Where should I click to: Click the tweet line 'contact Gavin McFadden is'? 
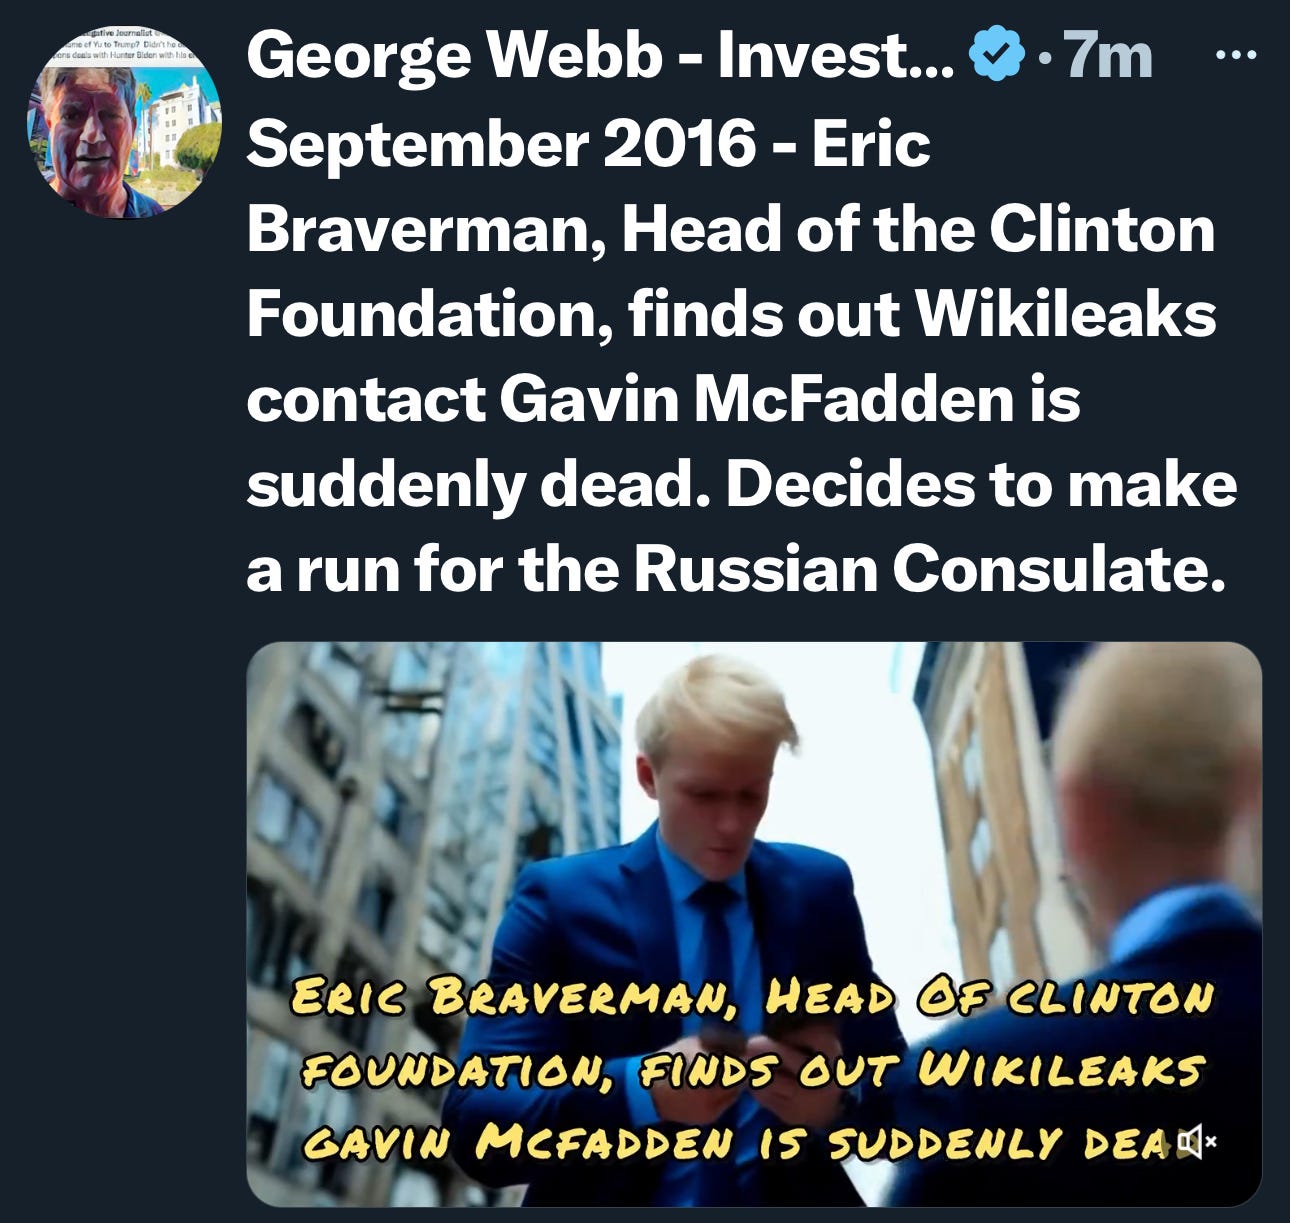(664, 398)
